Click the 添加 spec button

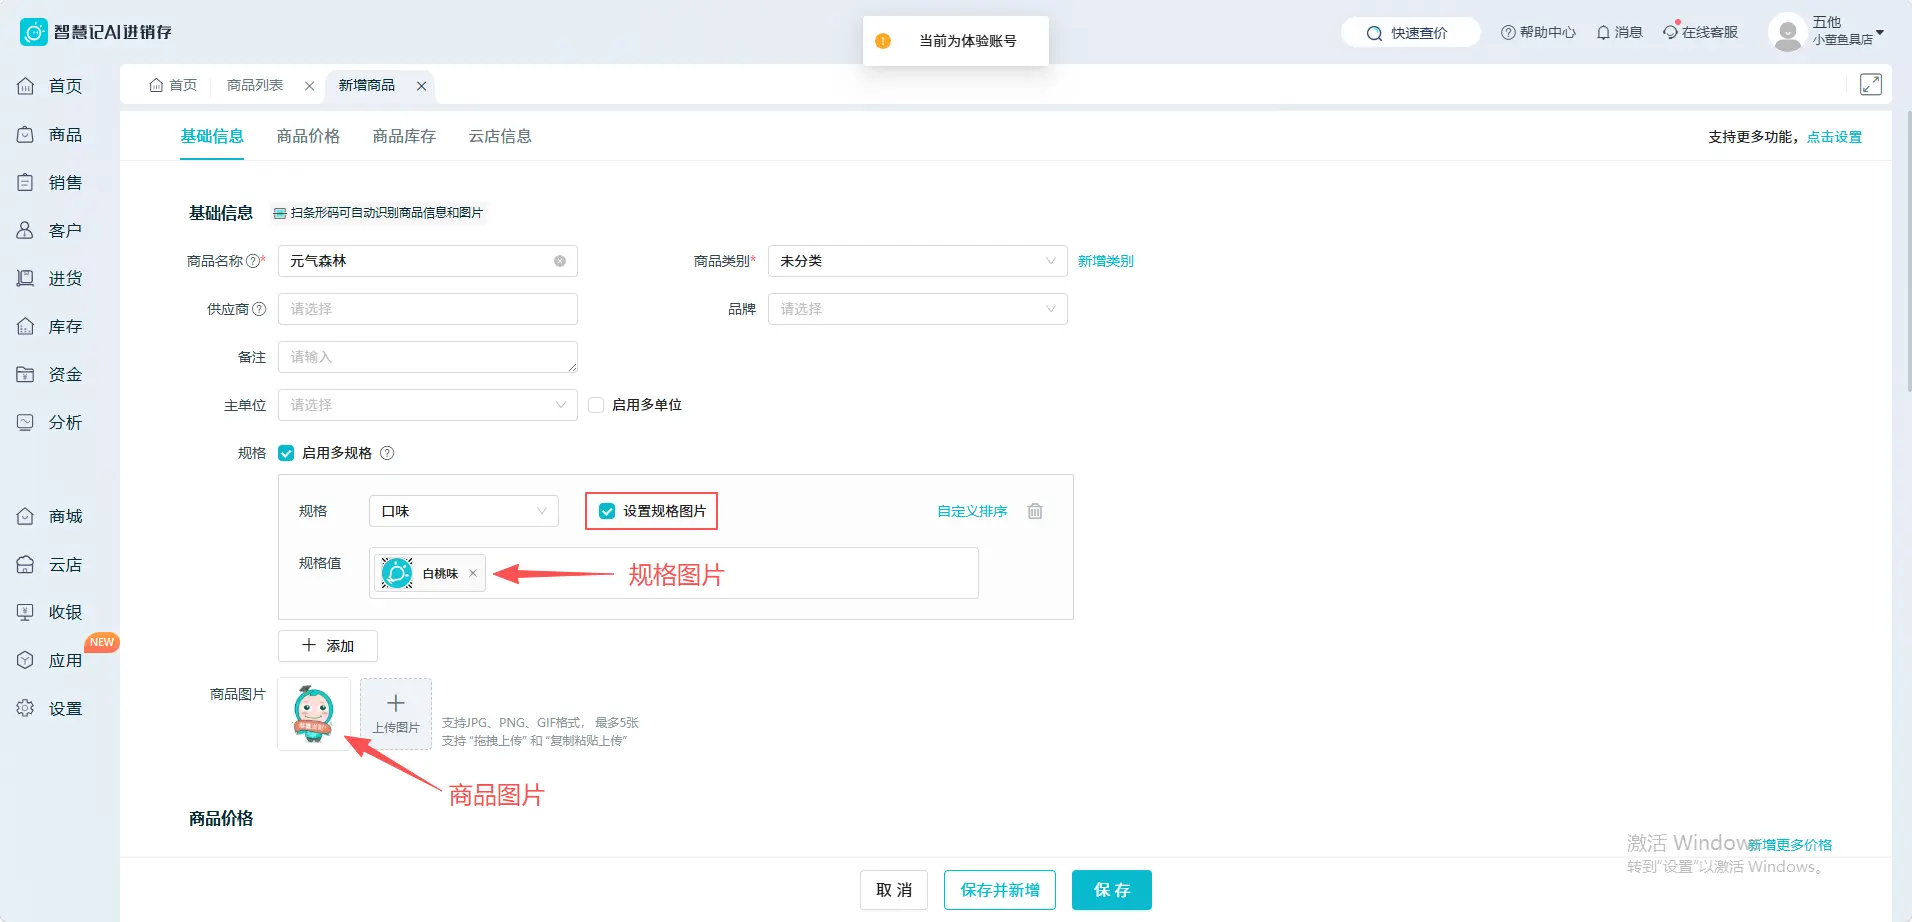point(328,646)
